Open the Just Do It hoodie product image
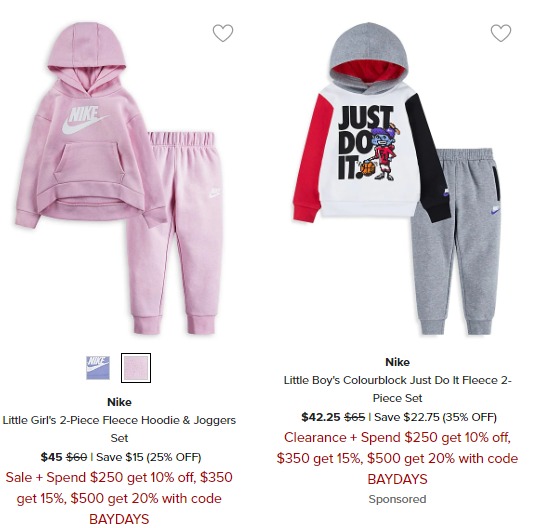This screenshot has height=528, width=547. (x=397, y=179)
